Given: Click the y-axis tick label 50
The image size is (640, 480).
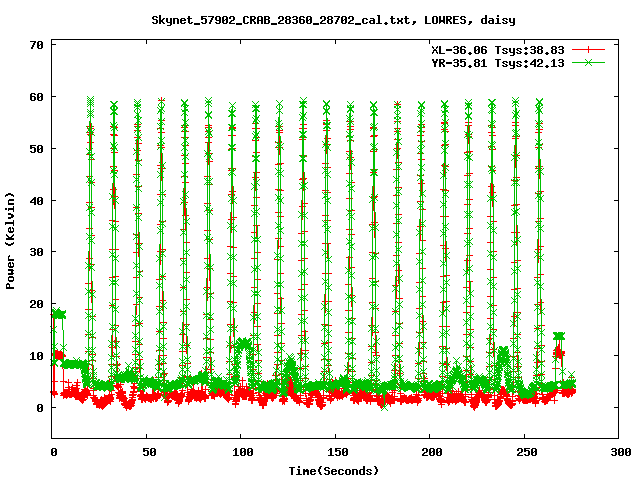Looking at the screenshot, I should click(36, 149).
